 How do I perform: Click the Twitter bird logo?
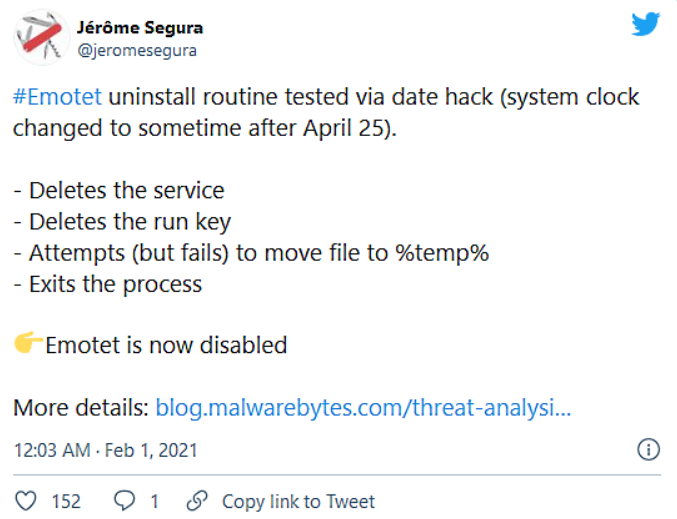coord(645,25)
